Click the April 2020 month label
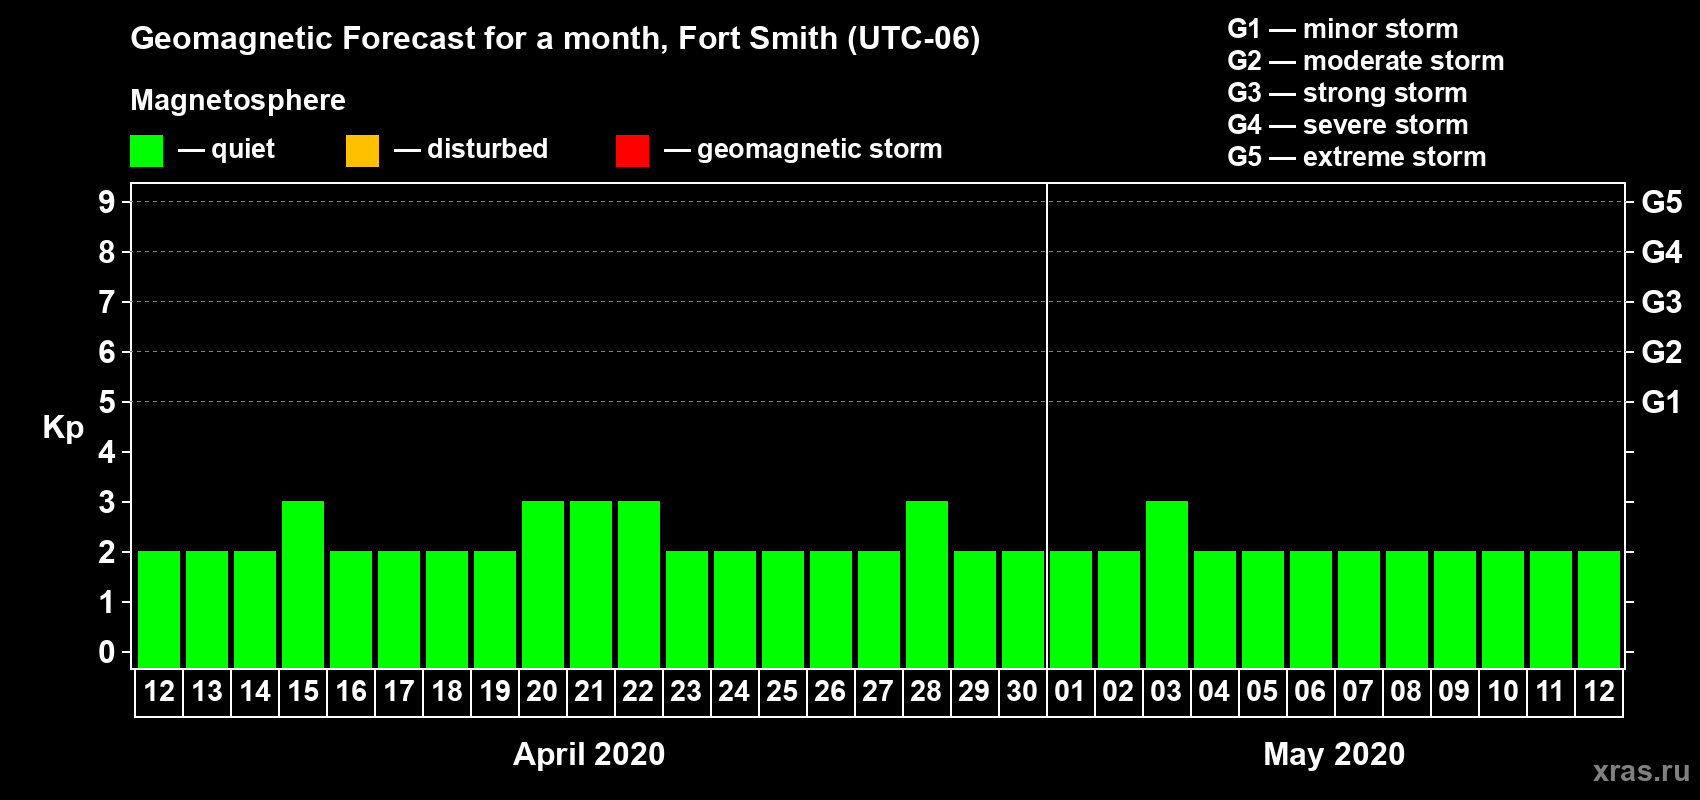Image resolution: width=1700 pixels, height=800 pixels. coord(589,754)
